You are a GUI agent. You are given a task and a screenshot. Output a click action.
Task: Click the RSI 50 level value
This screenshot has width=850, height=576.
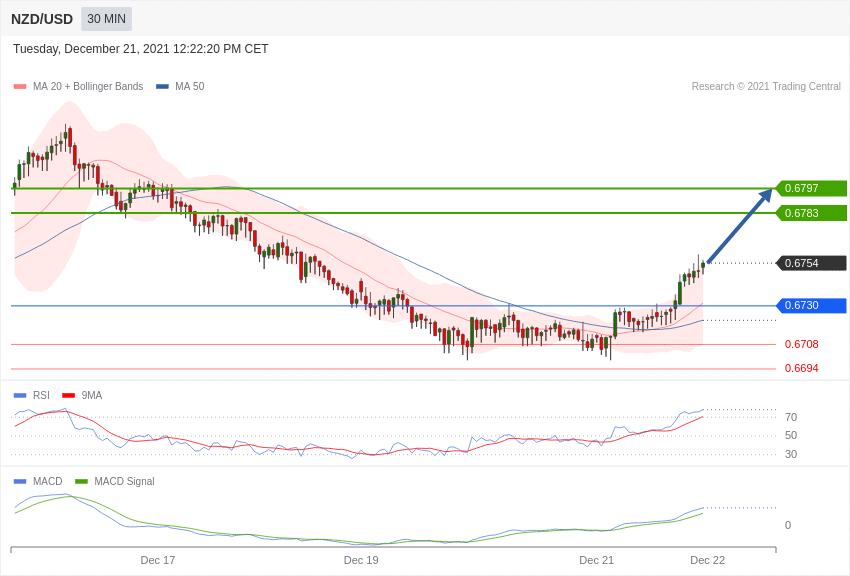pos(791,436)
